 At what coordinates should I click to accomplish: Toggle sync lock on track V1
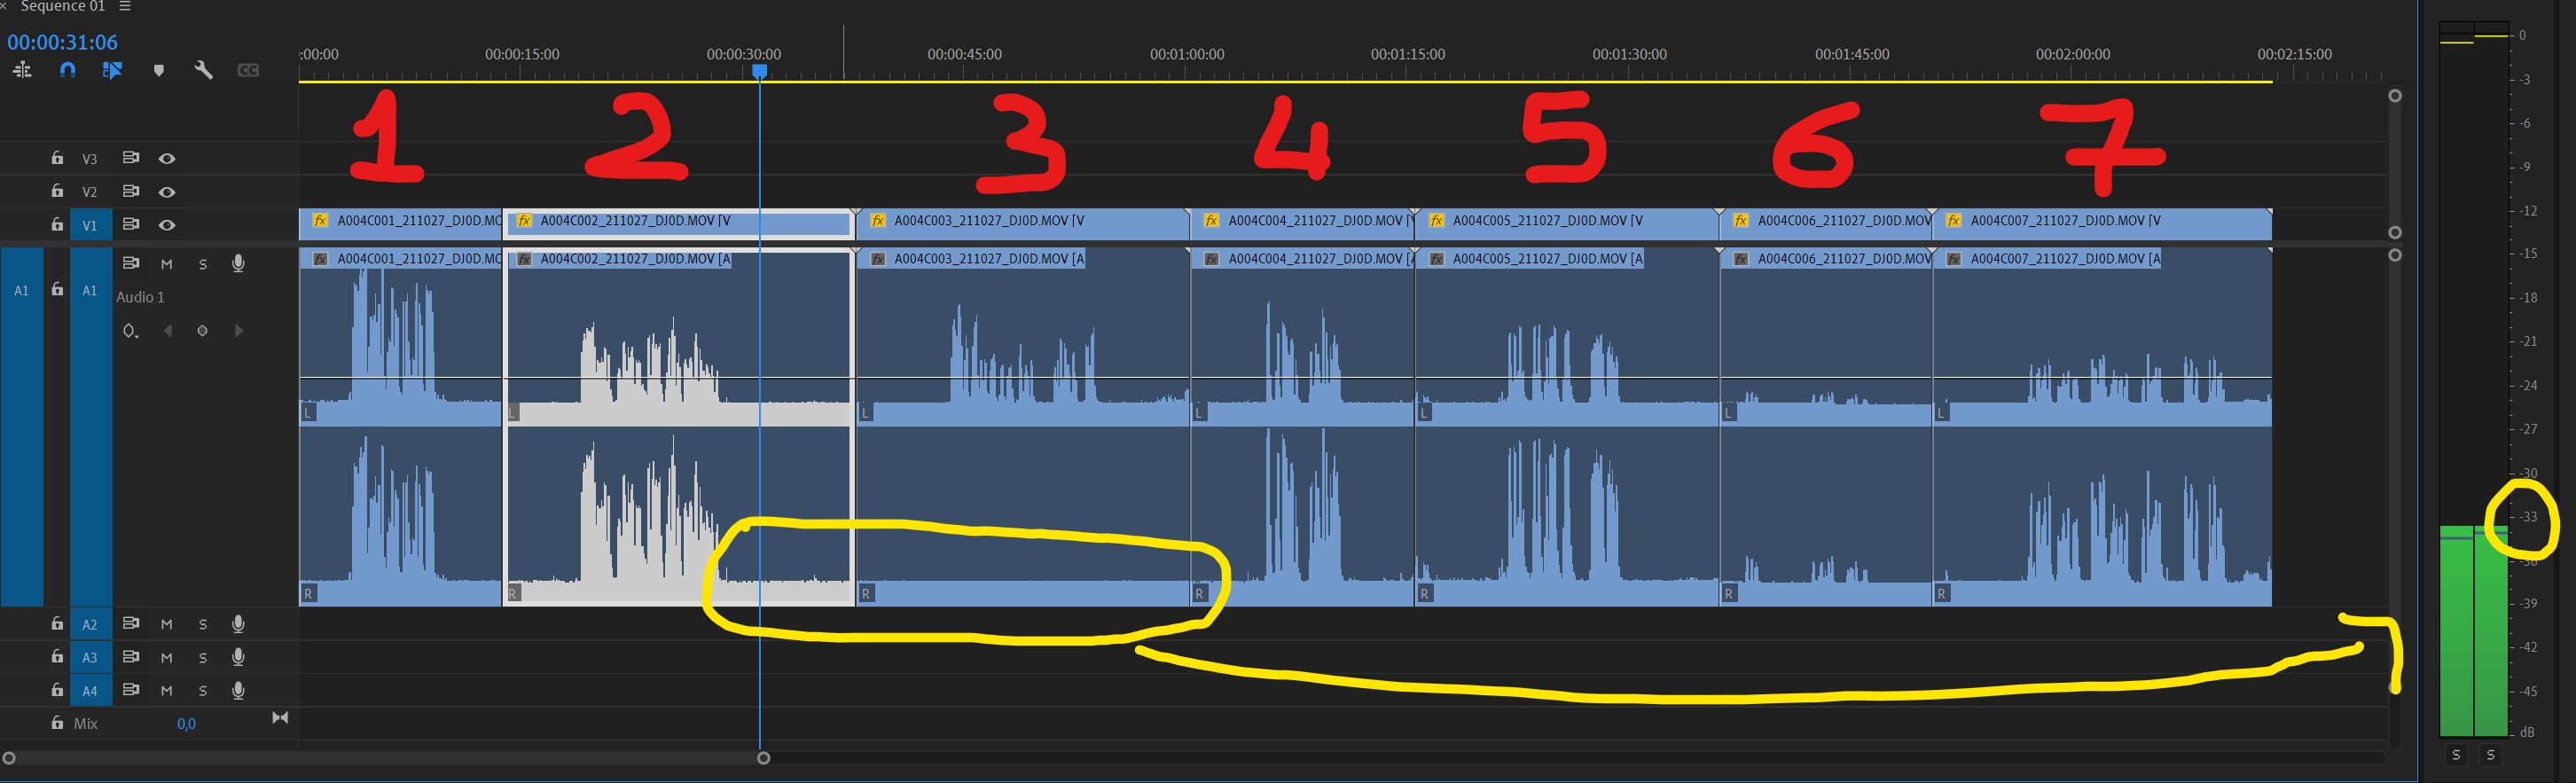[x=130, y=224]
